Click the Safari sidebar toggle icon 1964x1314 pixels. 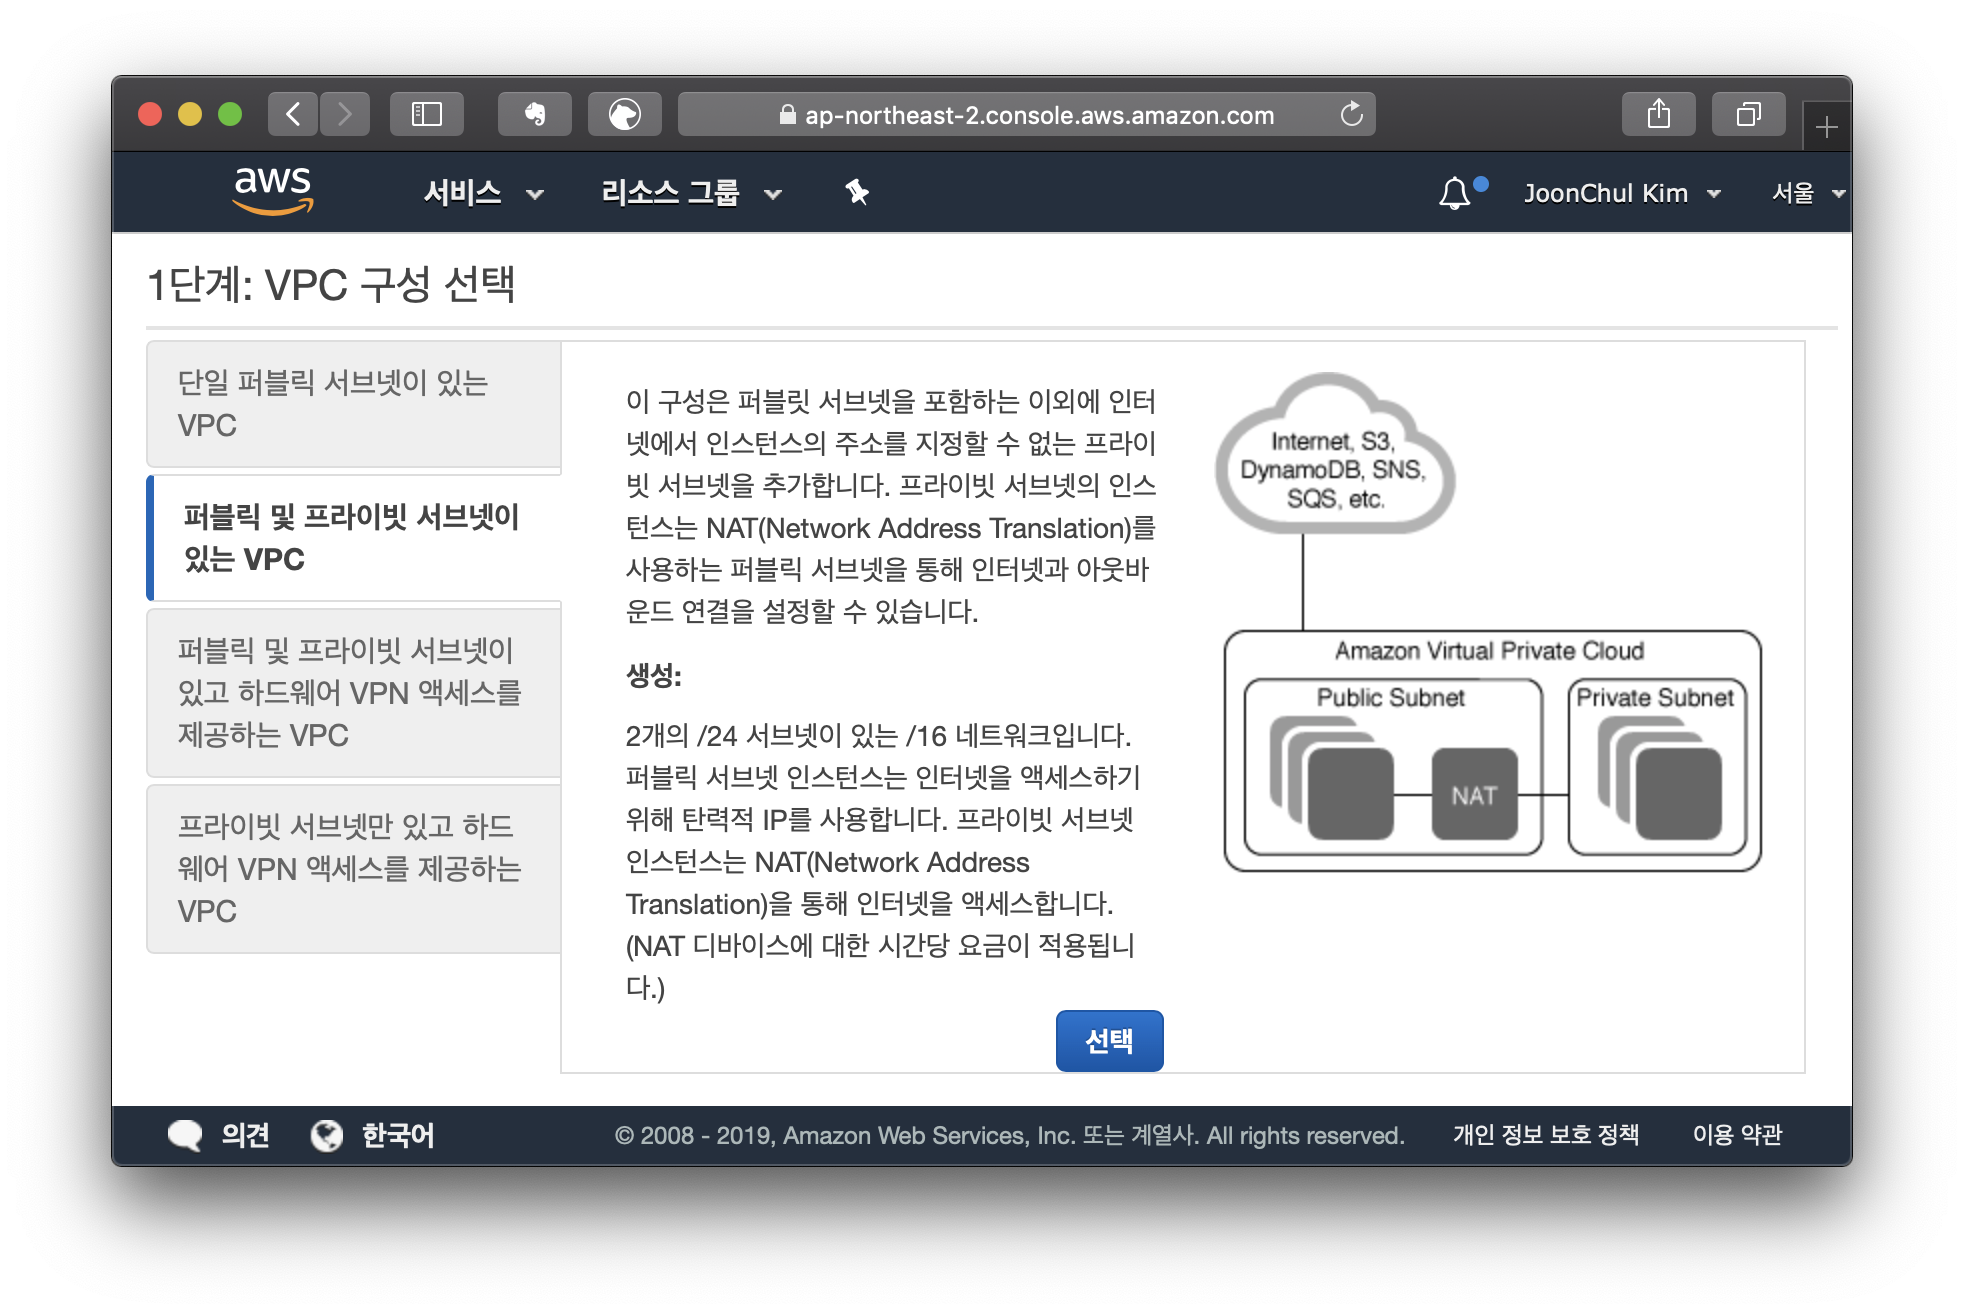pyautogui.click(x=427, y=114)
